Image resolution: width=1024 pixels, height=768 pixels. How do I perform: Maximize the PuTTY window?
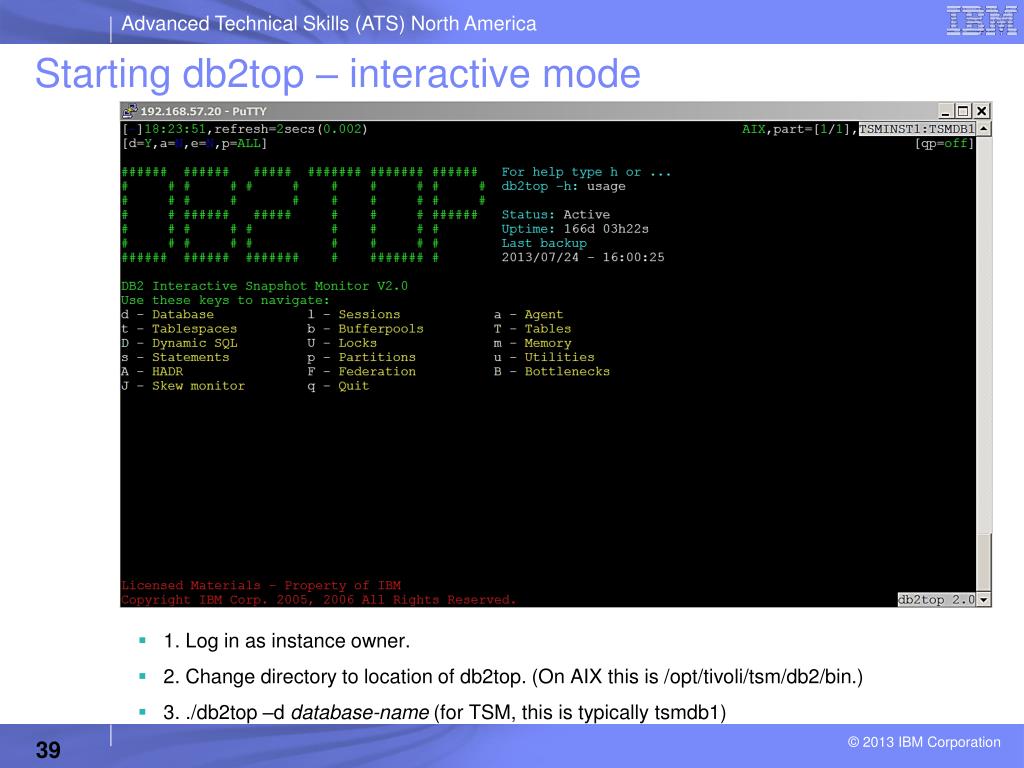963,111
